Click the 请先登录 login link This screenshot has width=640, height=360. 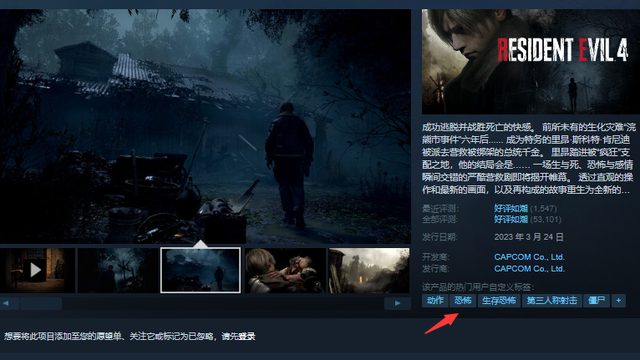coord(238,336)
